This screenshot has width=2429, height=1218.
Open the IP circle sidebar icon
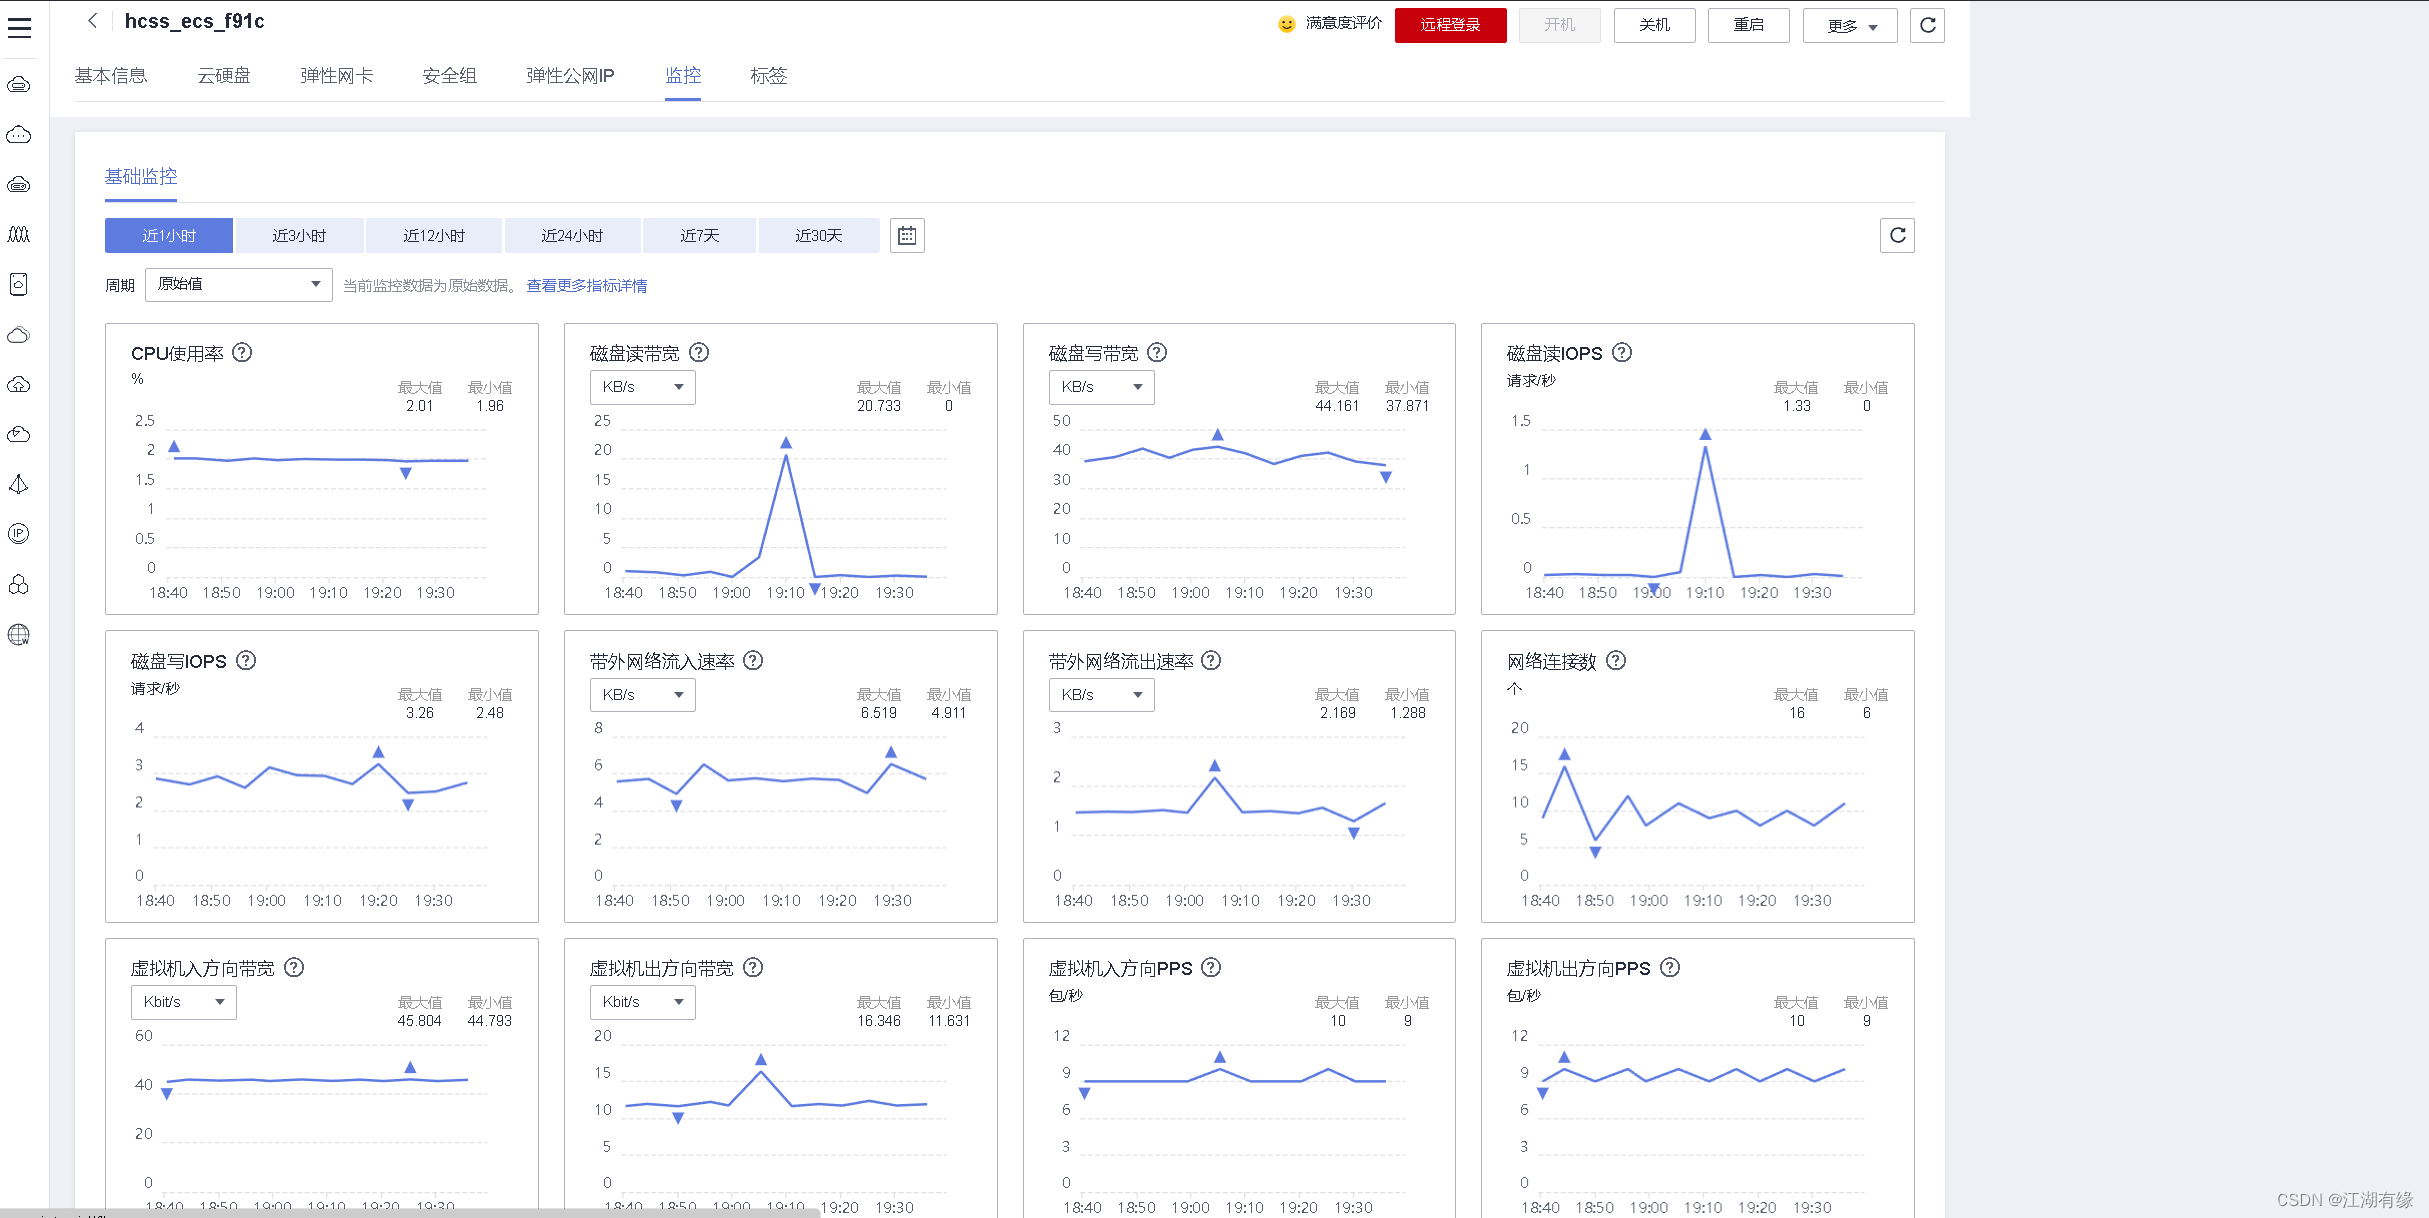point(19,534)
